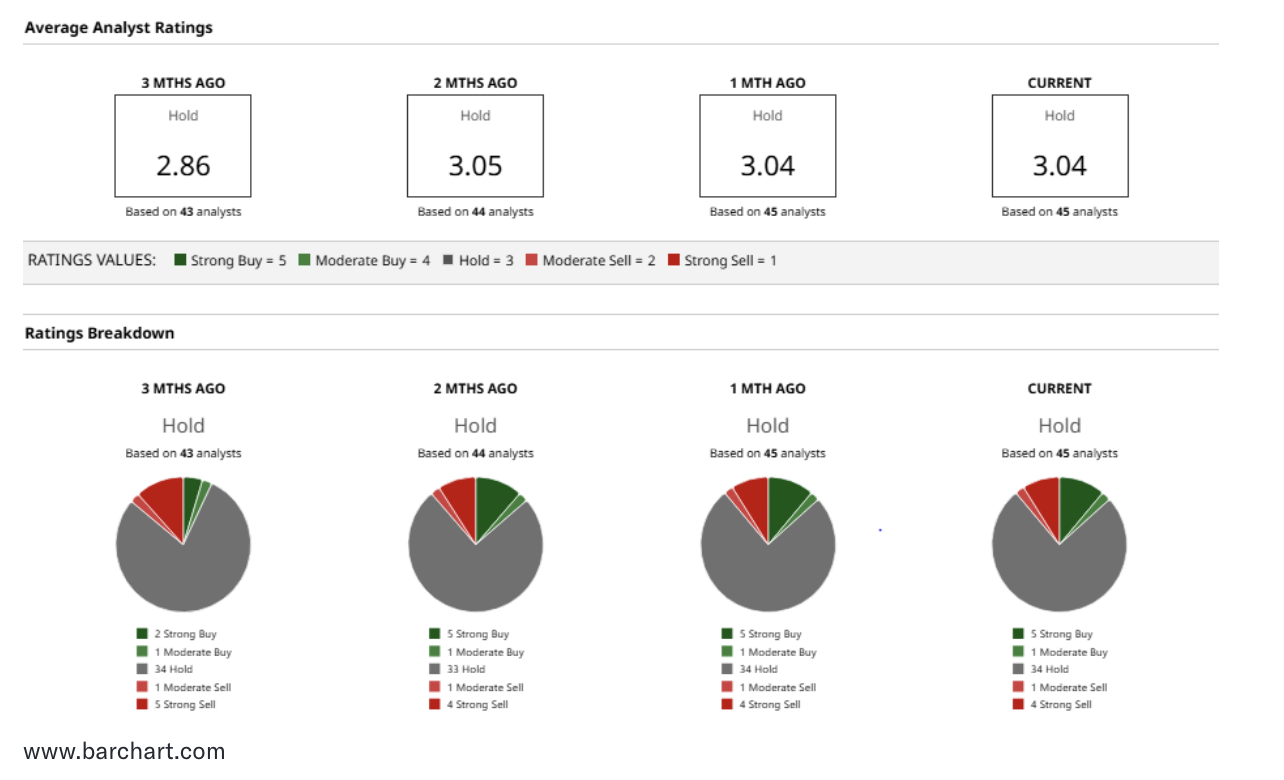
Task: Click the CURRENT ratings pie chart
Action: [1059, 544]
